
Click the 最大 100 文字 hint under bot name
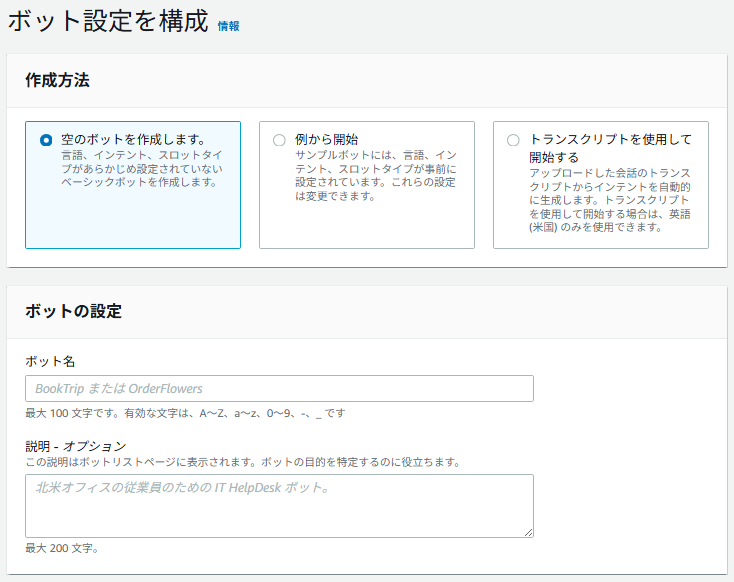point(185,413)
